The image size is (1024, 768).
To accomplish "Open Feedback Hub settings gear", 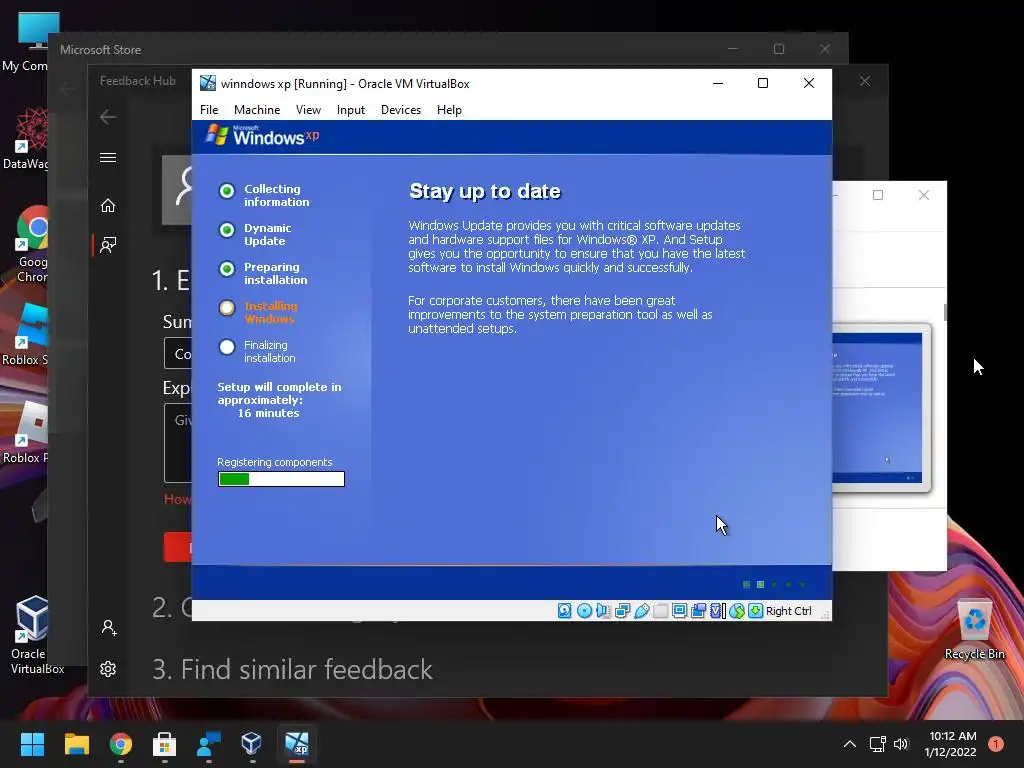I will 108,669.
